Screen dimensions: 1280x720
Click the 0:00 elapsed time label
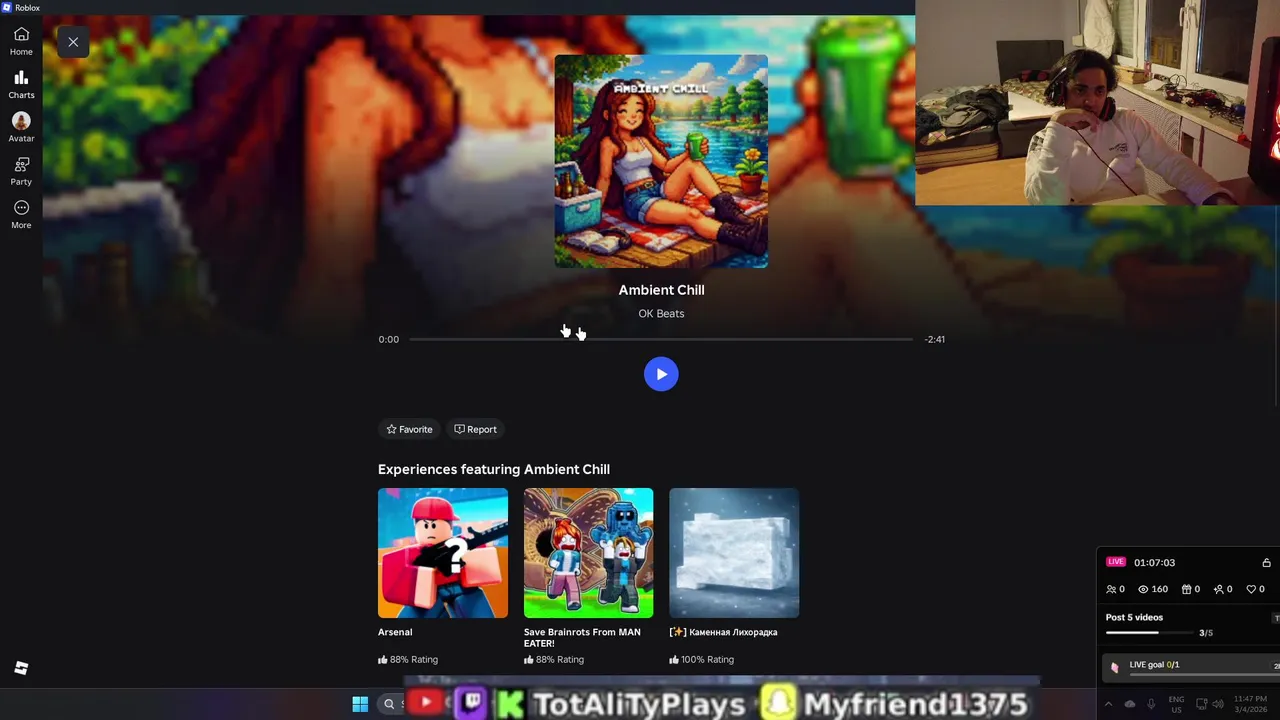click(x=389, y=339)
